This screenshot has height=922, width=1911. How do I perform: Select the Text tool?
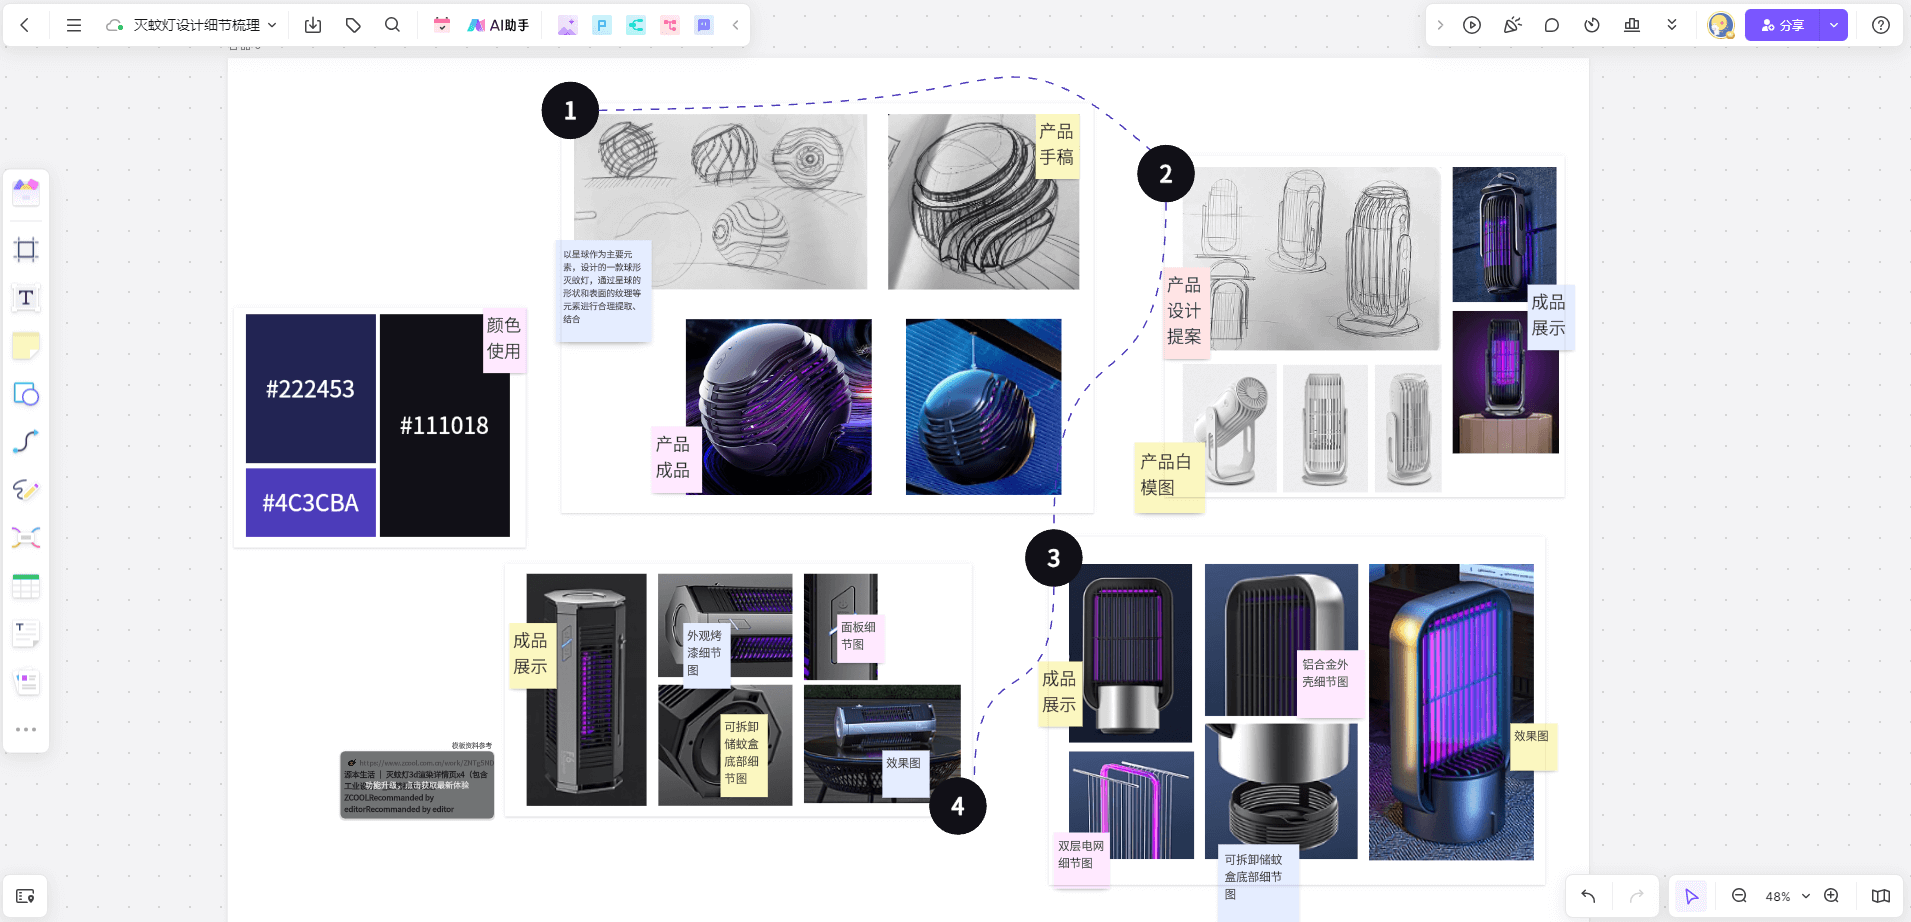(26, 297)
